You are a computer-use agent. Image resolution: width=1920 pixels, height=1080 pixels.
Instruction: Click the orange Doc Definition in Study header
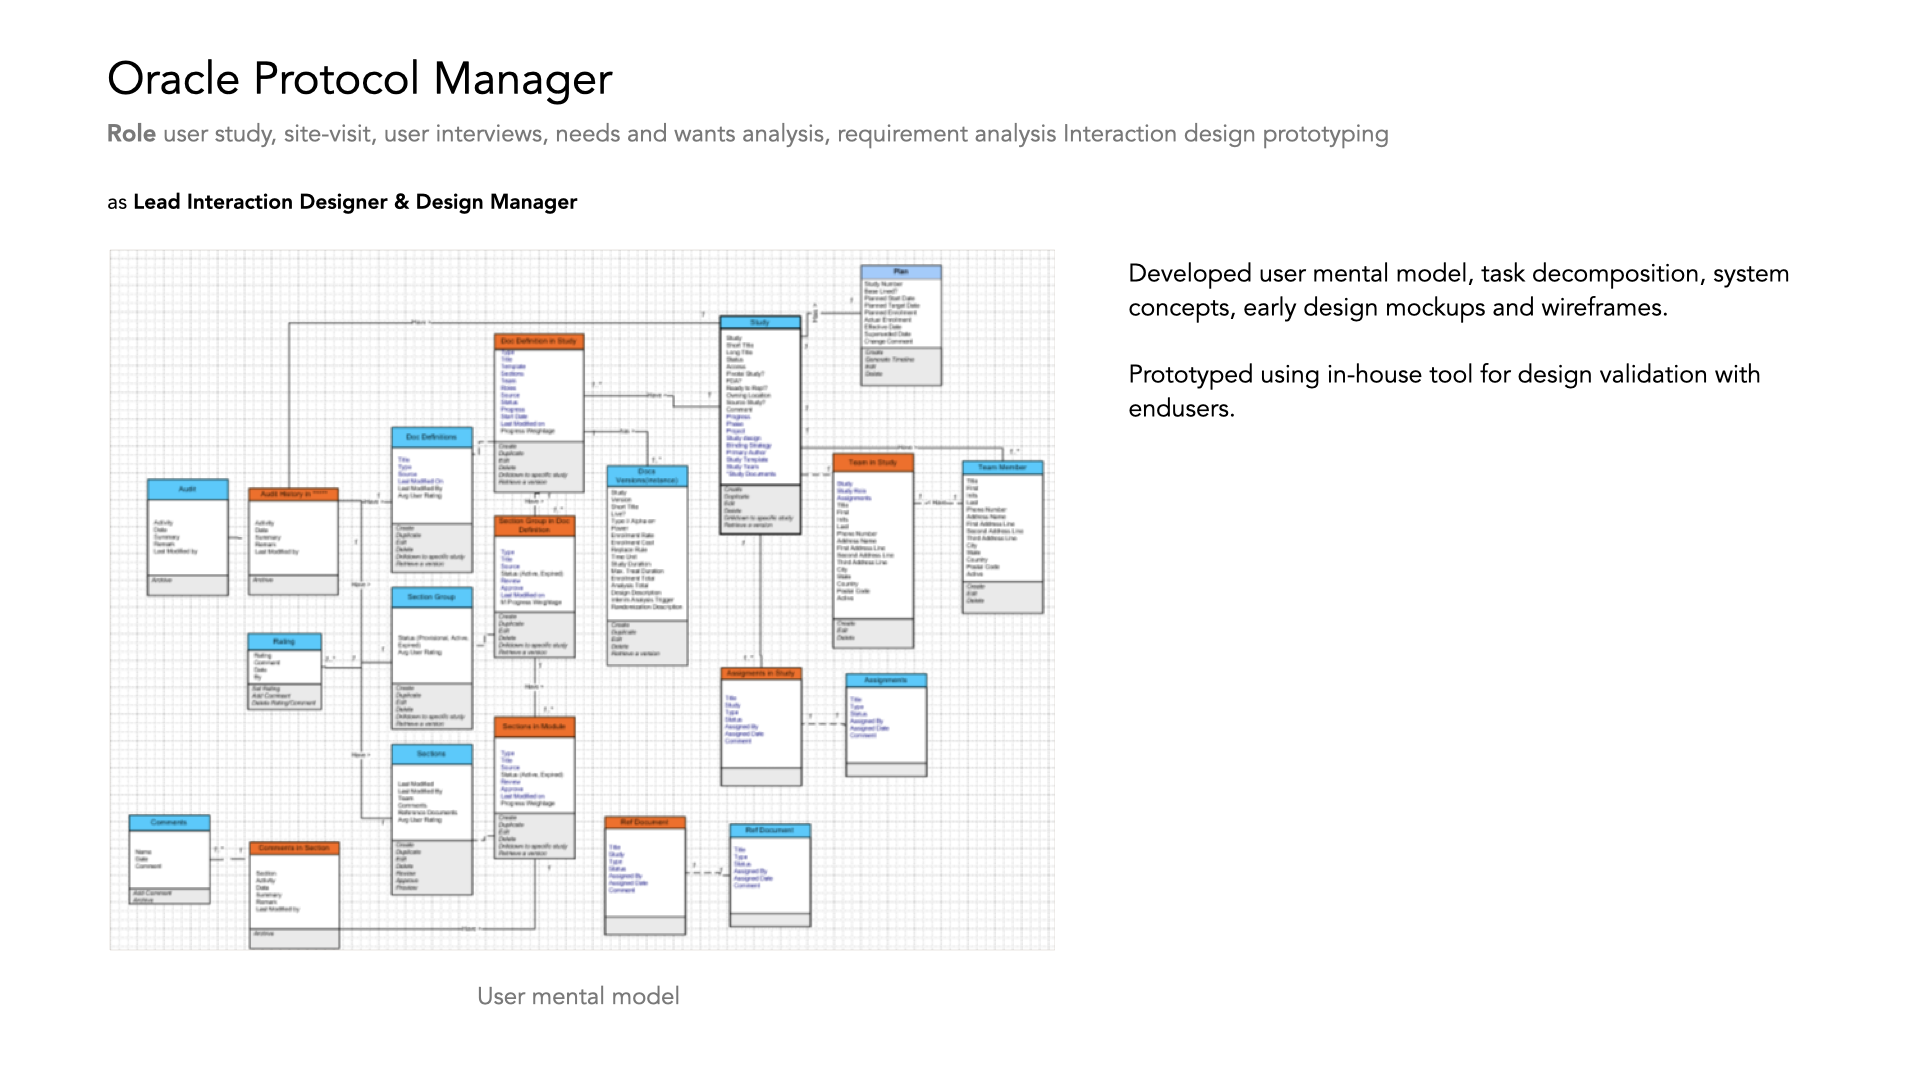pyautogui.click(x=538, y=341)
